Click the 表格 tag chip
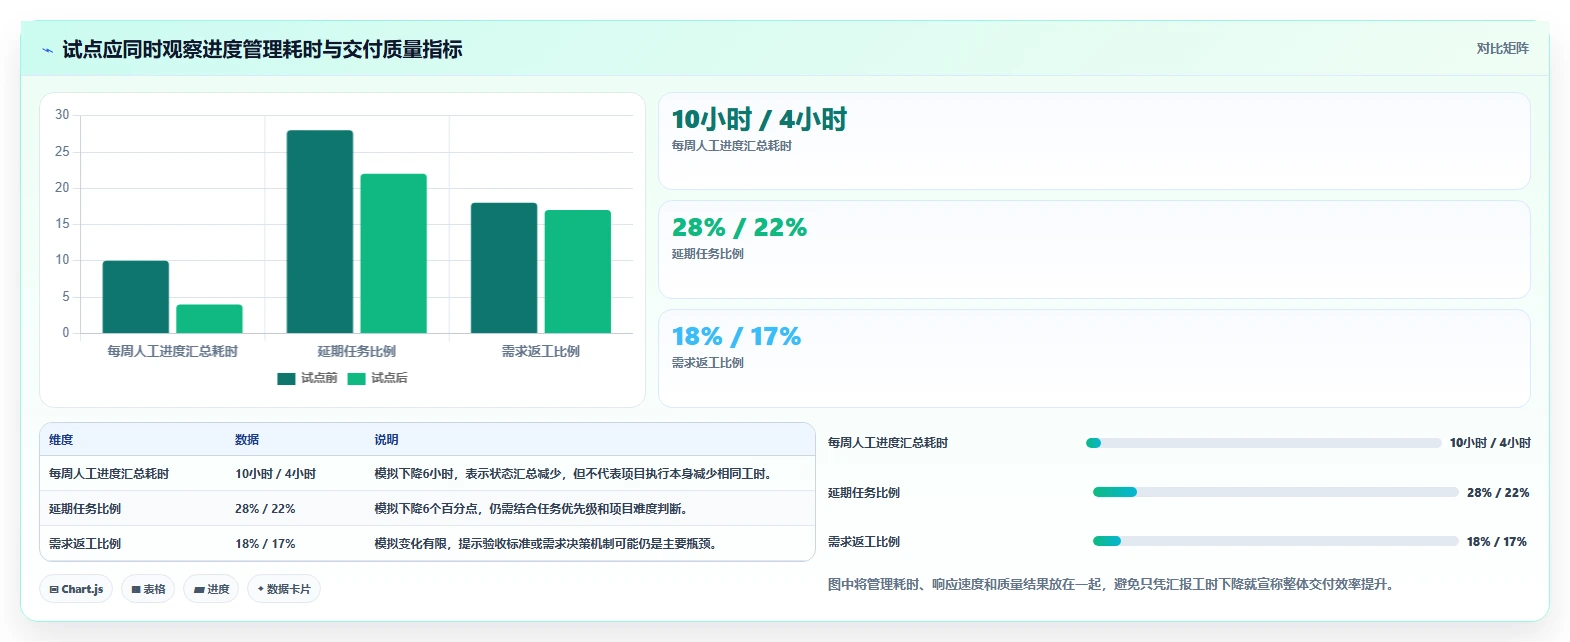 [148, 589]
